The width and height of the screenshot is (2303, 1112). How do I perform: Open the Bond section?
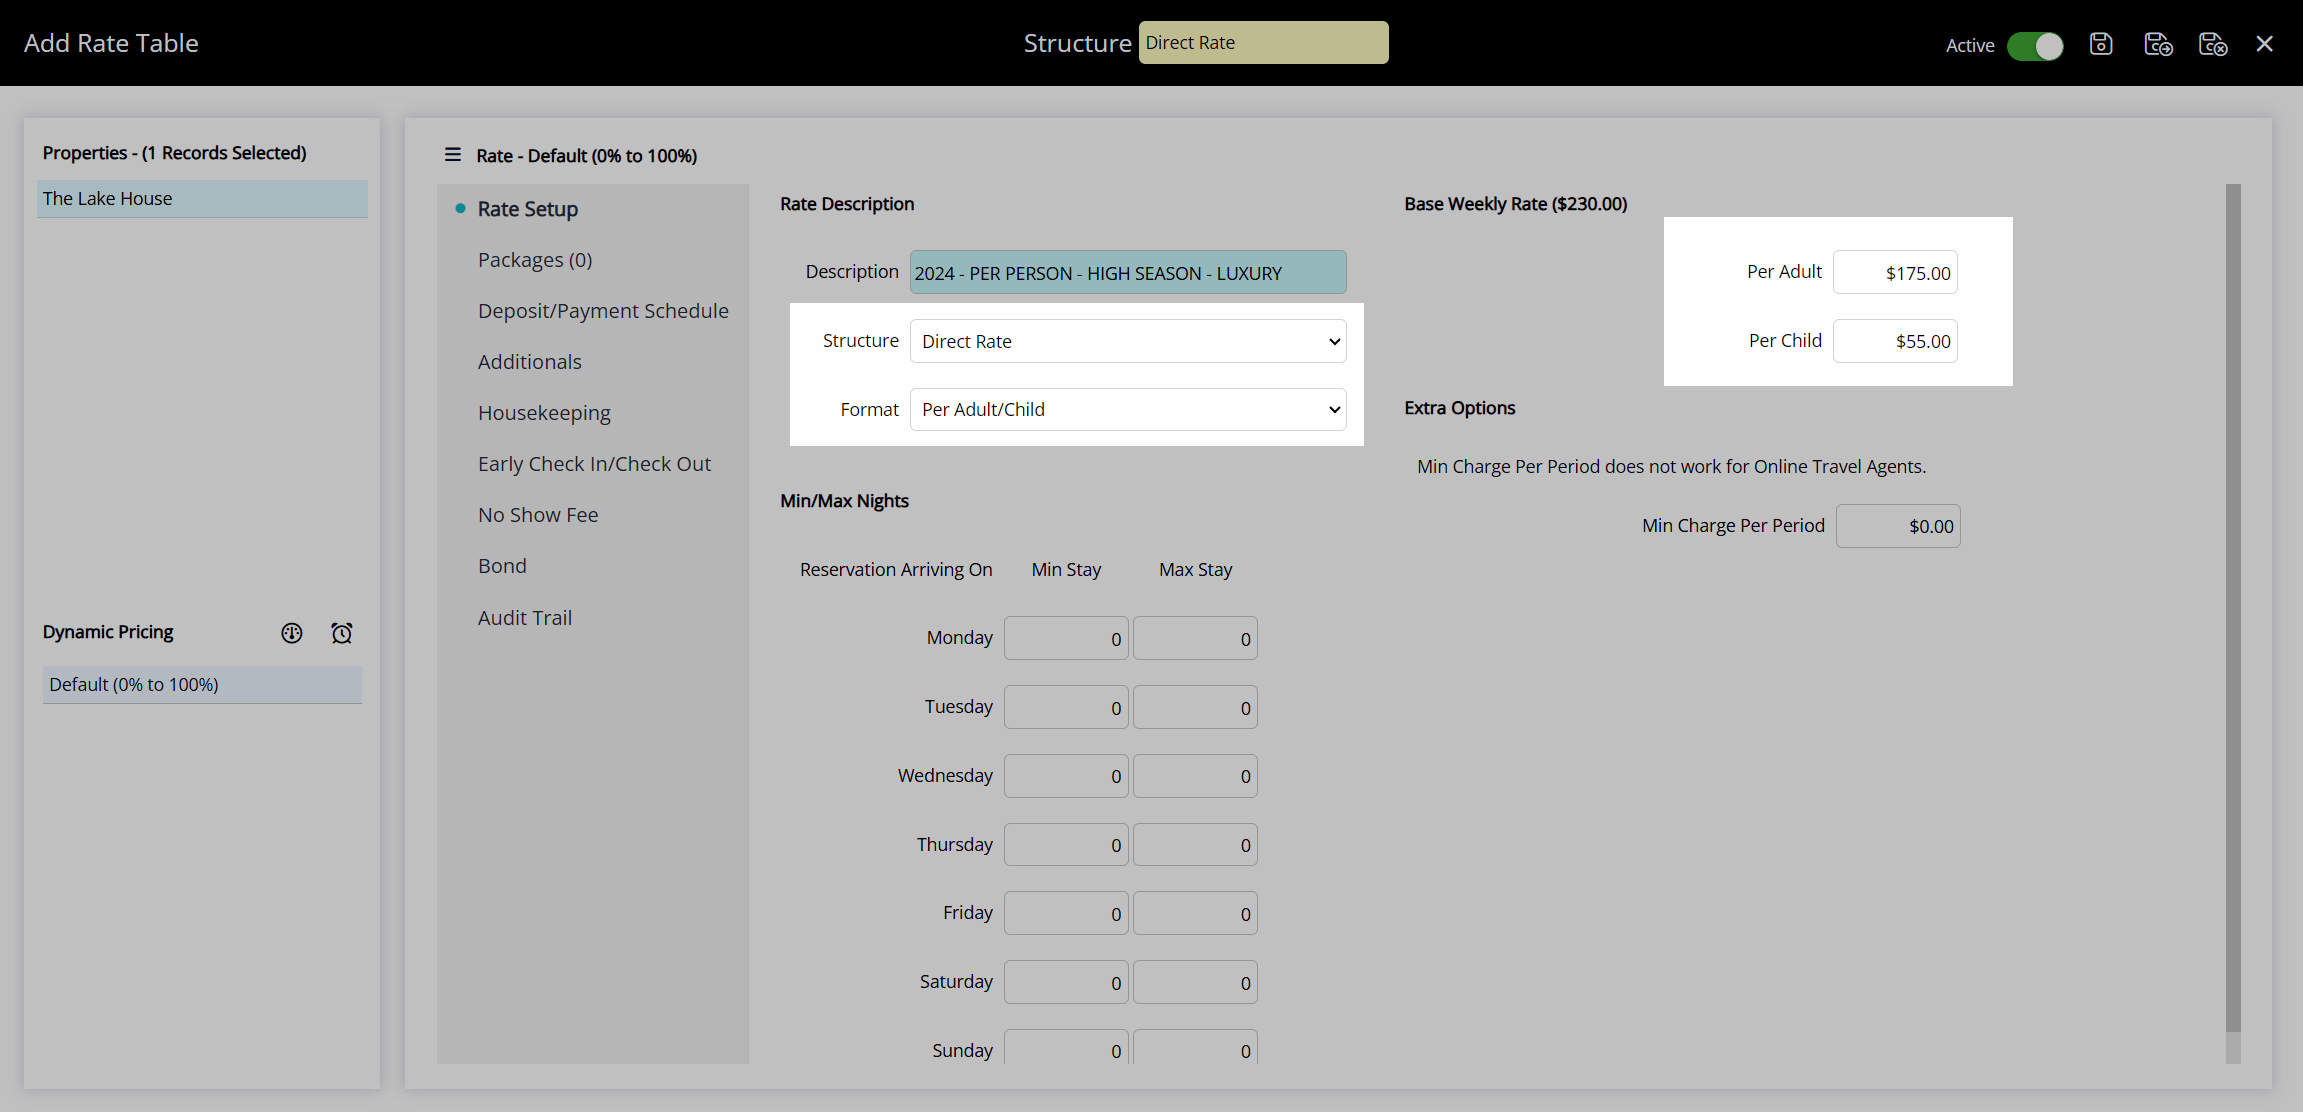[x=502, y=566]
